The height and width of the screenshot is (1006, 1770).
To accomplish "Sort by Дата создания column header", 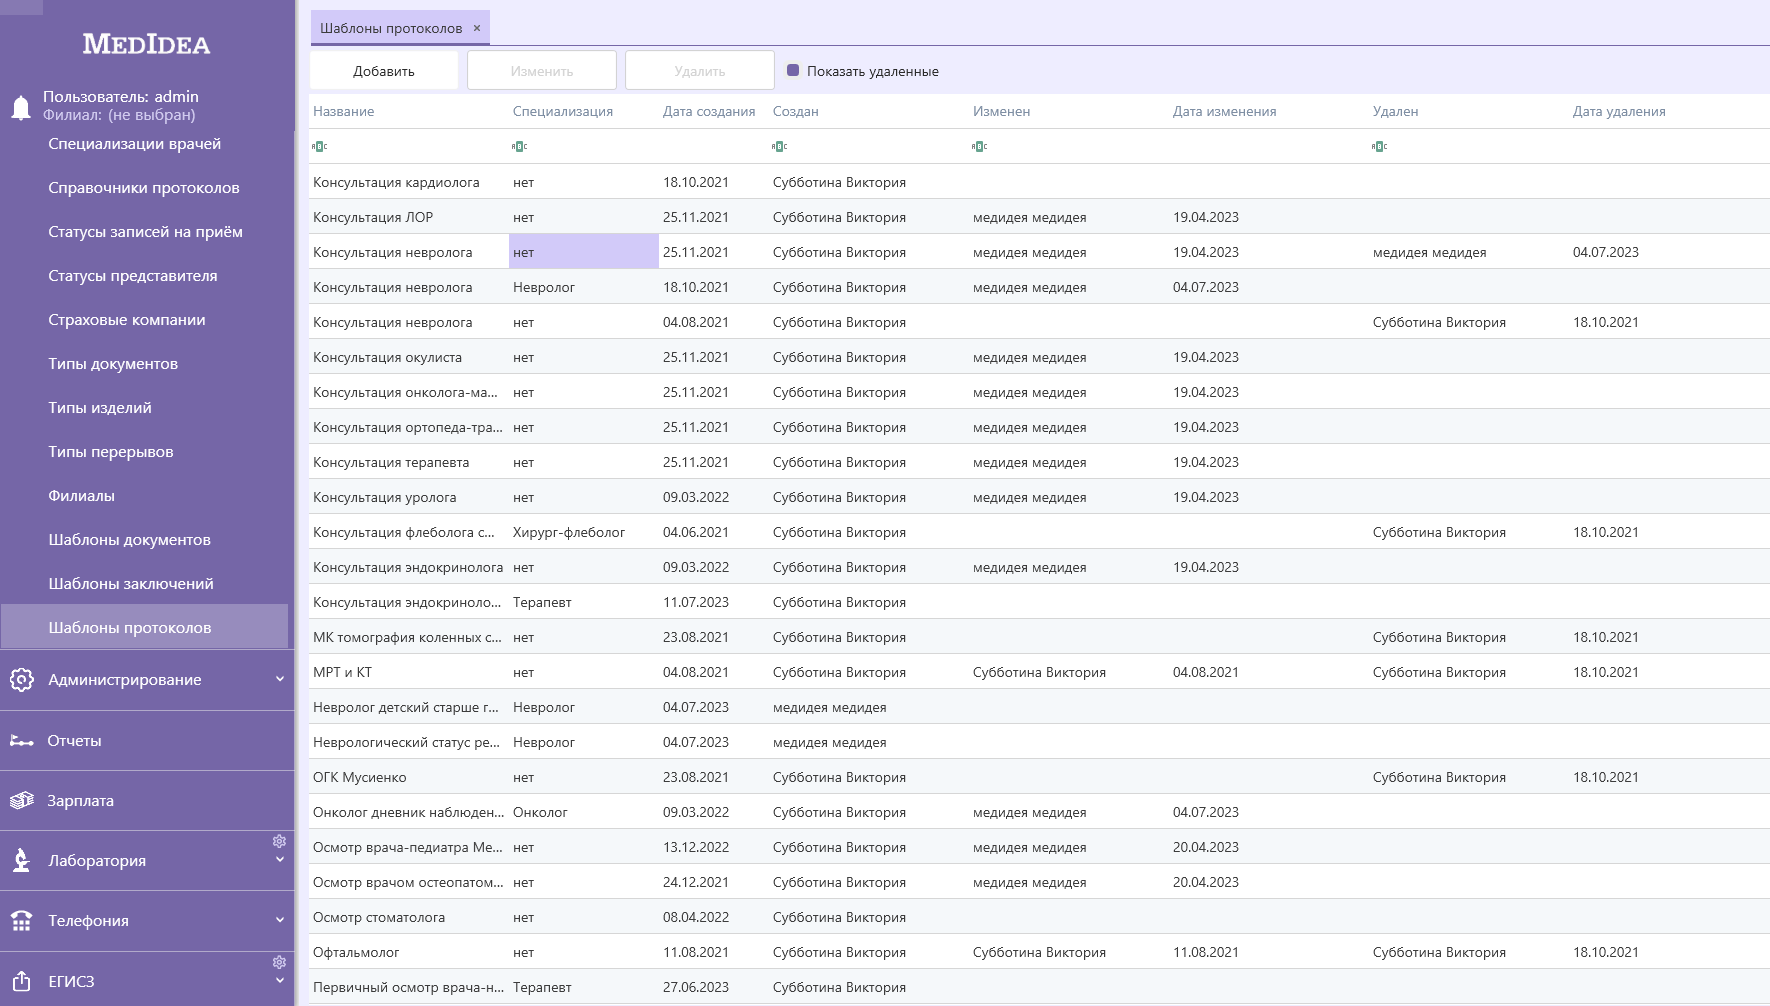I will (x=709, y=111).
